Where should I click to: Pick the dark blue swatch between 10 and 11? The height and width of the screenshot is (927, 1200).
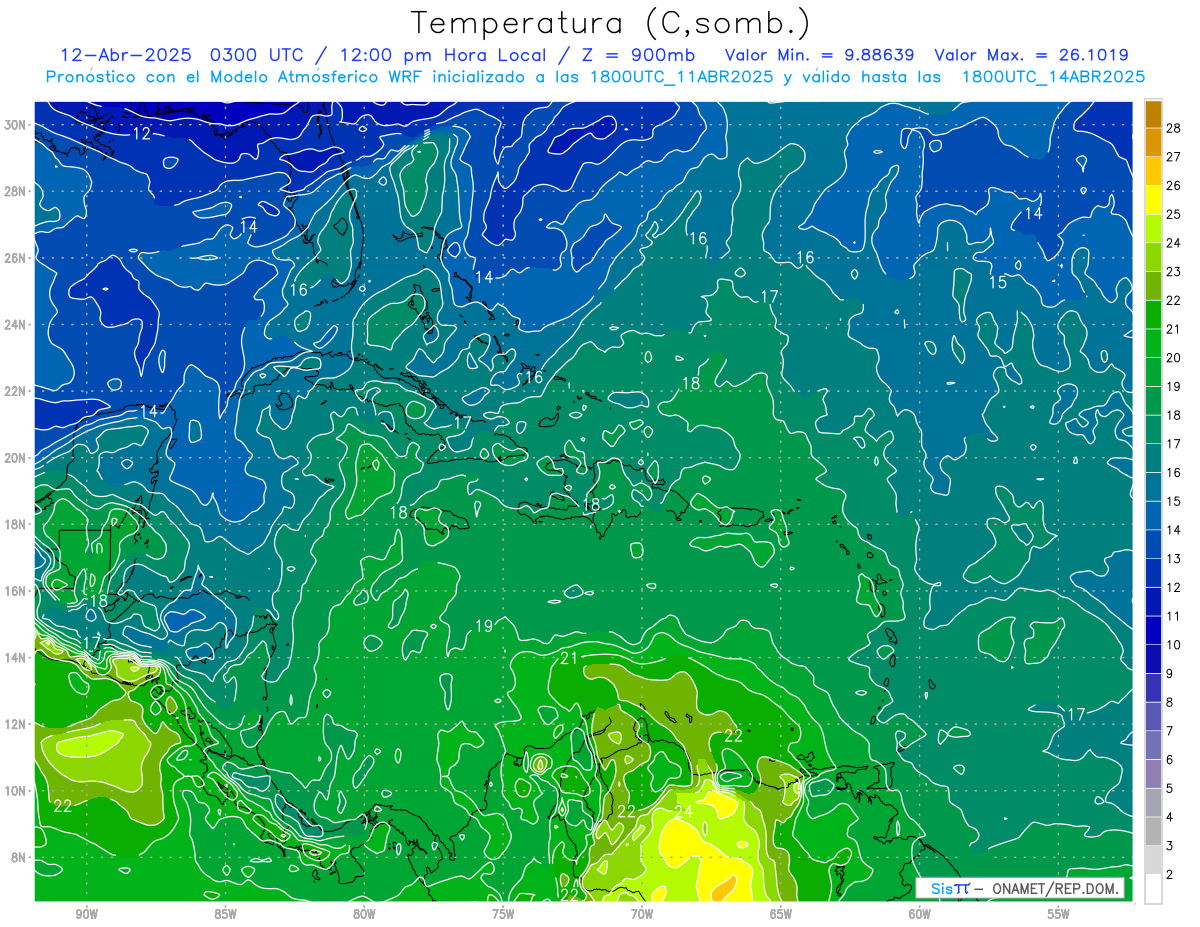coord(1153,630)
